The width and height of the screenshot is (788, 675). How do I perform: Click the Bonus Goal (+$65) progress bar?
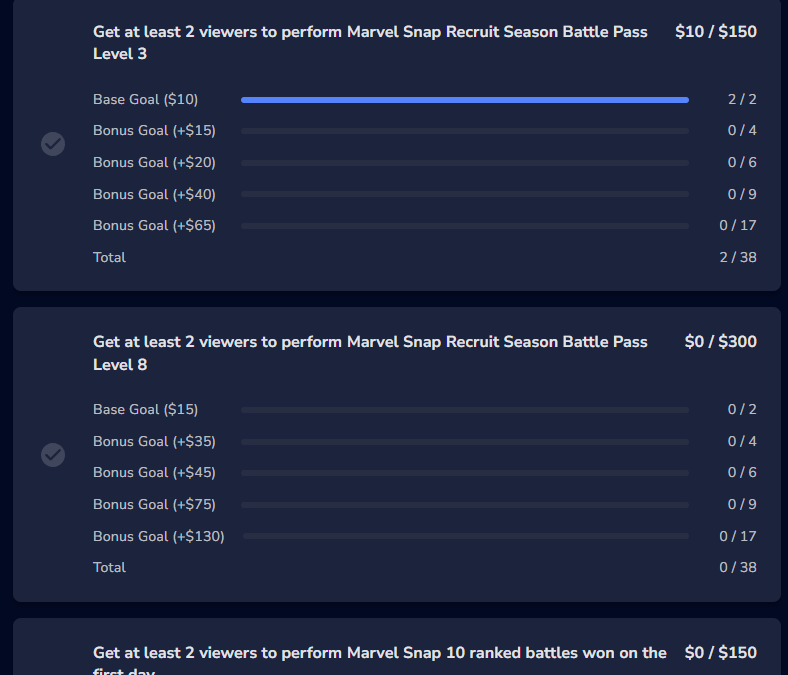[464, 226]
